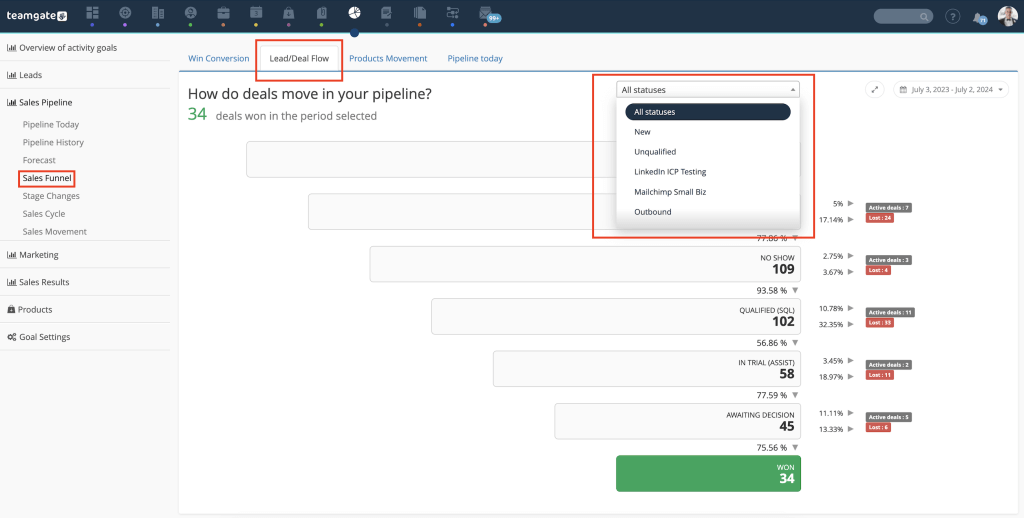Pick Mailchimp Small Biz status option
The height and width of the screenshot is (518, 1024).
670,192
